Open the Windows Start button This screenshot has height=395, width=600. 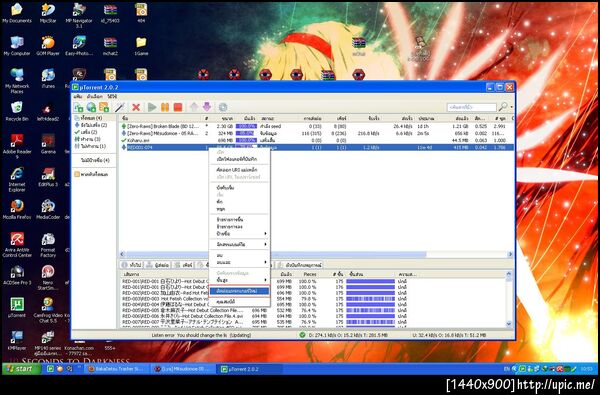point(21,369)
